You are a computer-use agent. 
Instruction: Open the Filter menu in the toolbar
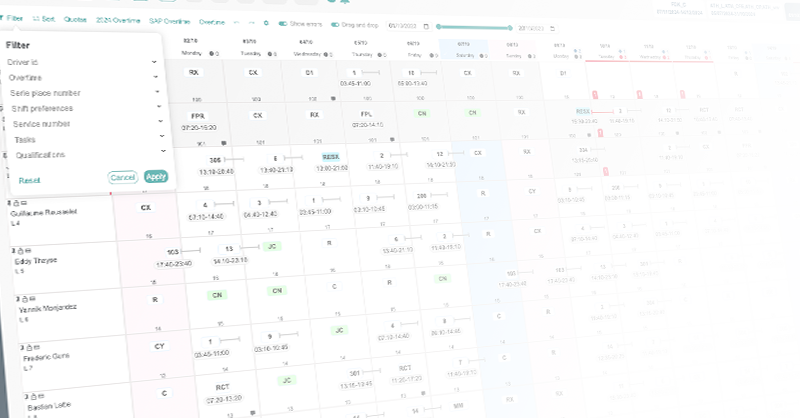[12, 18]
